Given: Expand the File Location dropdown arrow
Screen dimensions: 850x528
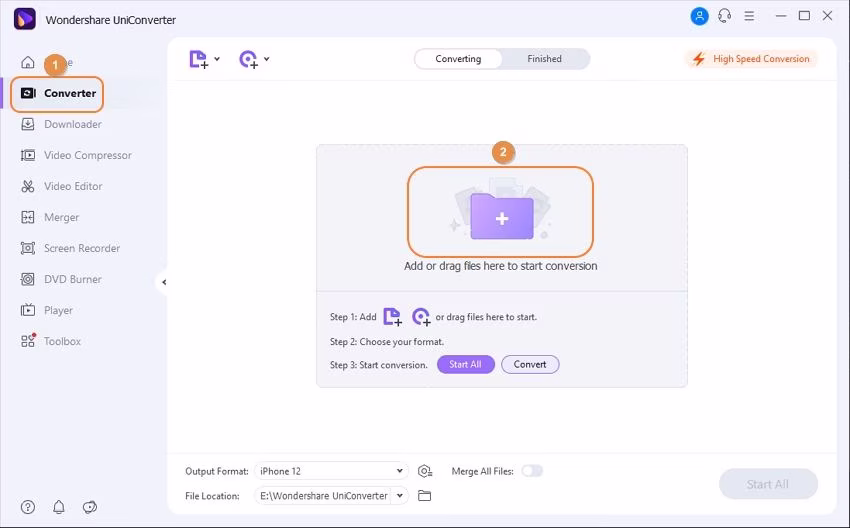Looking at the screenshot, I should (x=400, y=495).
